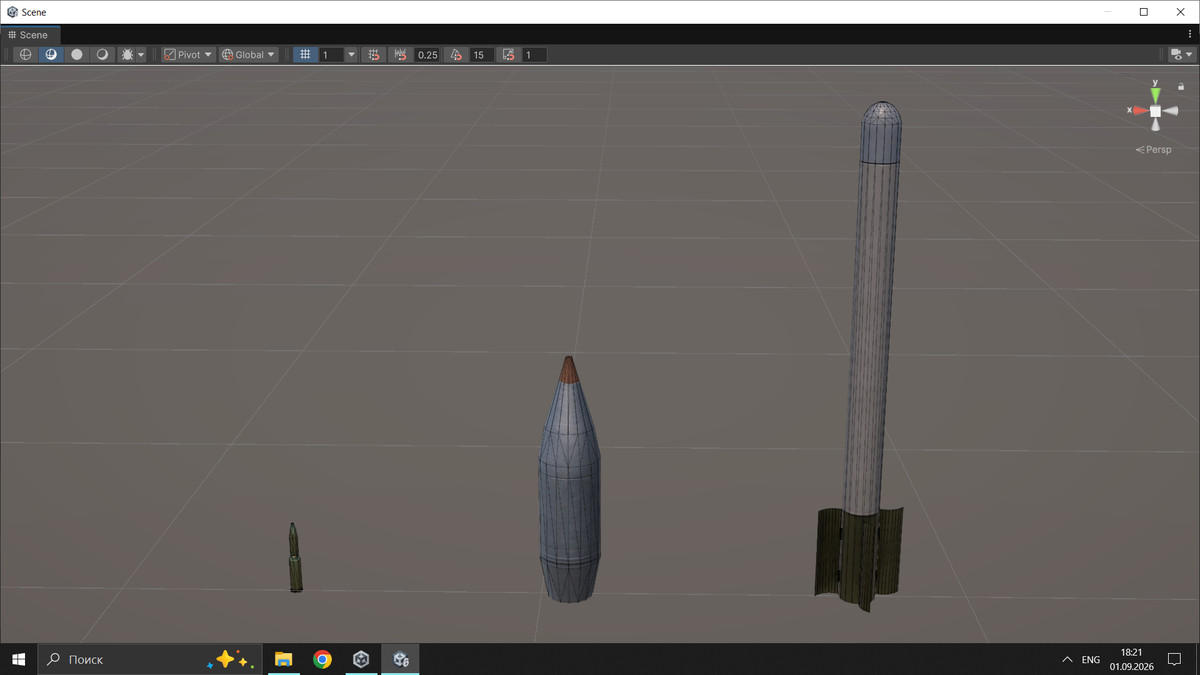The height and width of the screenshot is (675, 1200).
Task: Toggle the rotation snap icon
Action: [x=457, y=55]
